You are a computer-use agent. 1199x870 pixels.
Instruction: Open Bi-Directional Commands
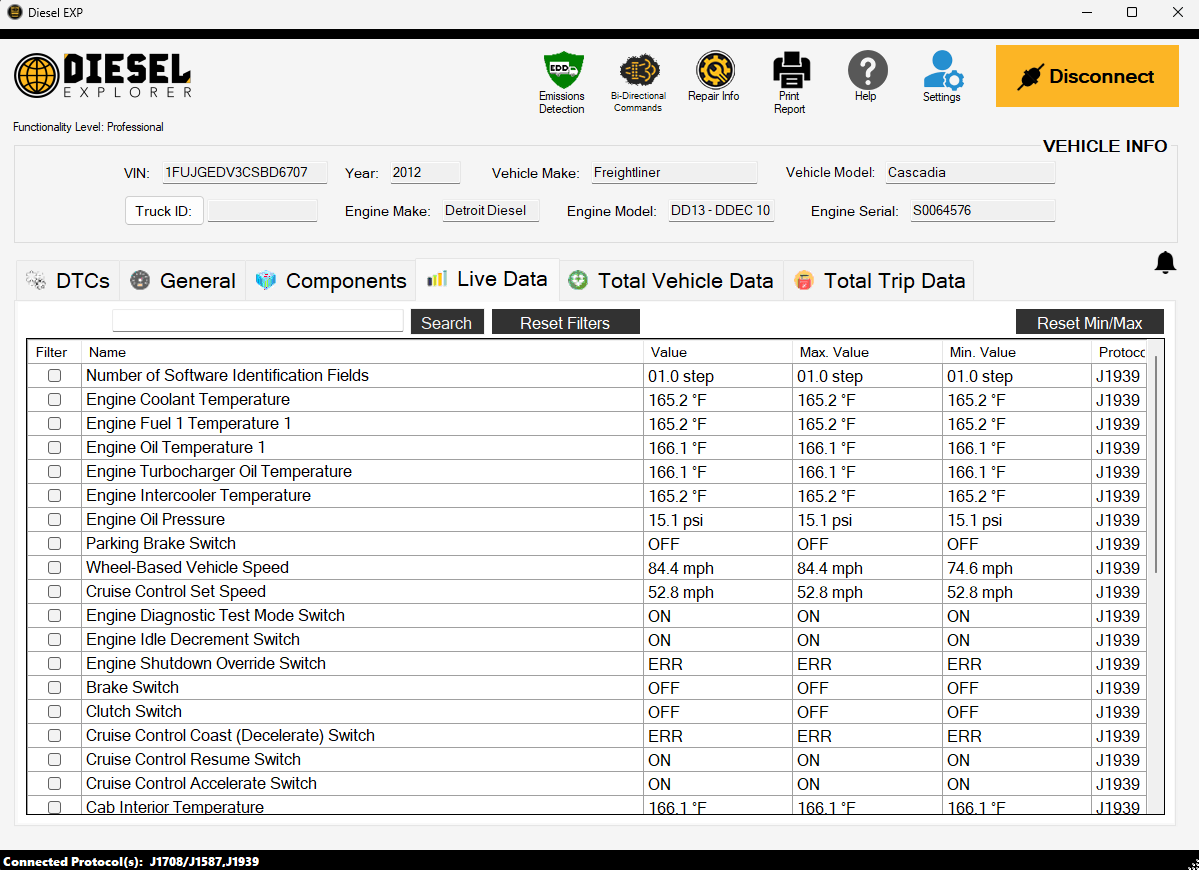[x=638, y=83]
